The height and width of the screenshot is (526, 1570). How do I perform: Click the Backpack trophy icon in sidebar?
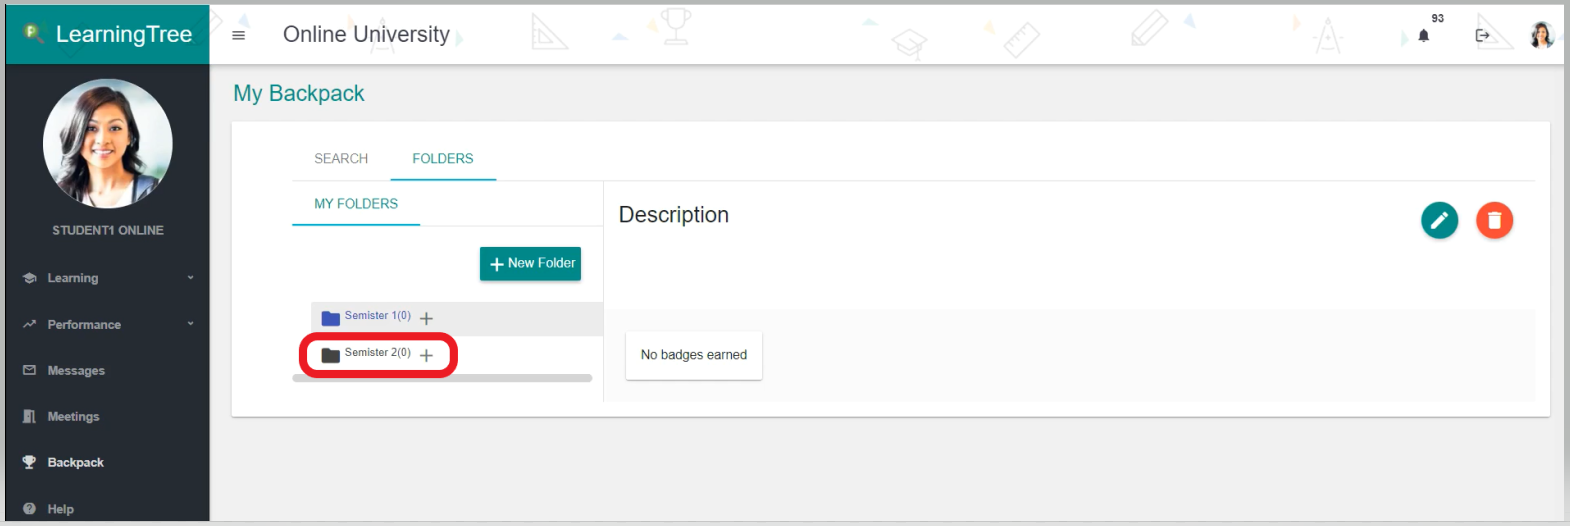pyautogui.click(x=30, y=462)
